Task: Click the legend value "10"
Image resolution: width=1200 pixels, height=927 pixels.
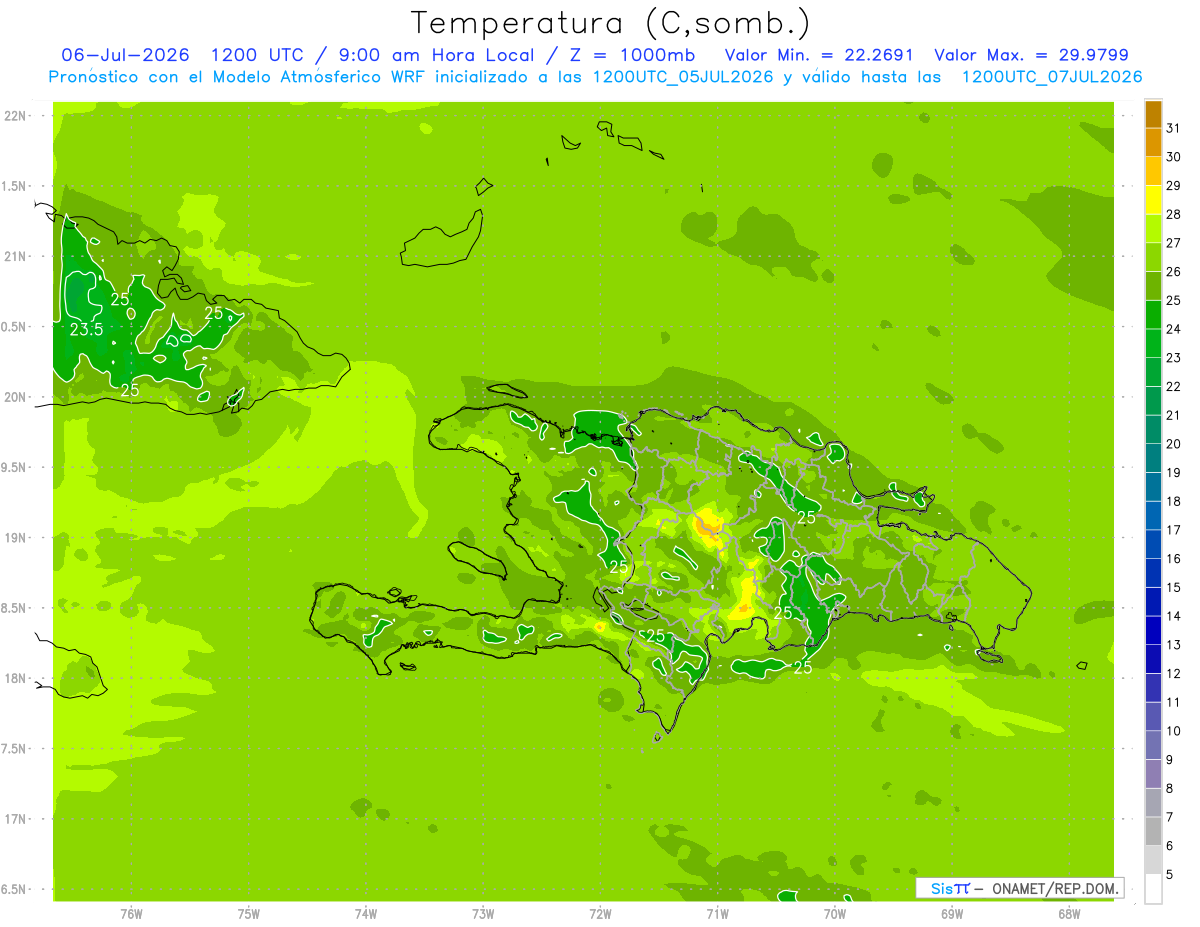Action: (x=1173, y=731)
